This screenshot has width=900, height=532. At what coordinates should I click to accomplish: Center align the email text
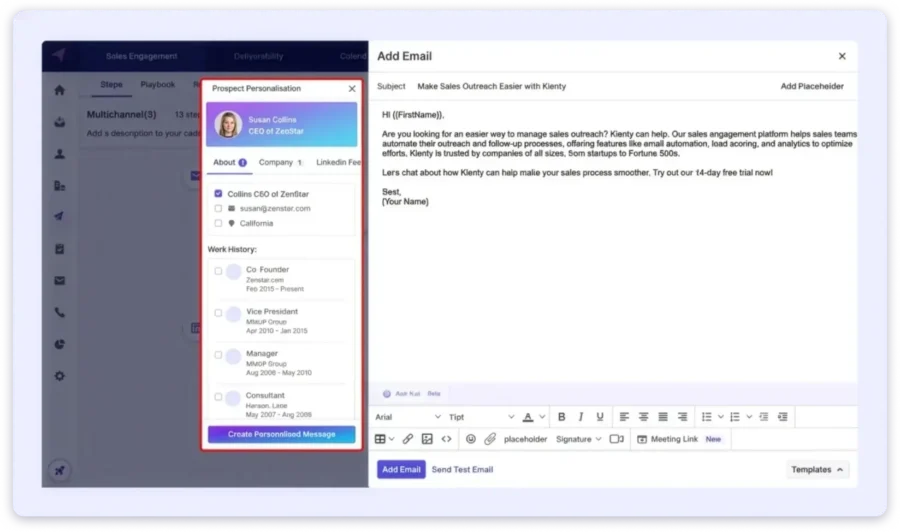click(x=643, y=417)
